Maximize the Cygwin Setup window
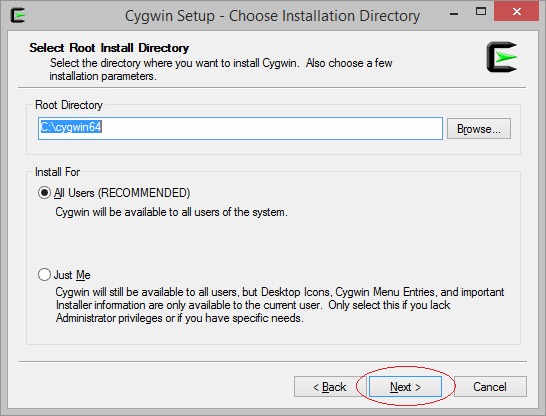546x416 pixels. pyautogui.click(x=481, y=11)
